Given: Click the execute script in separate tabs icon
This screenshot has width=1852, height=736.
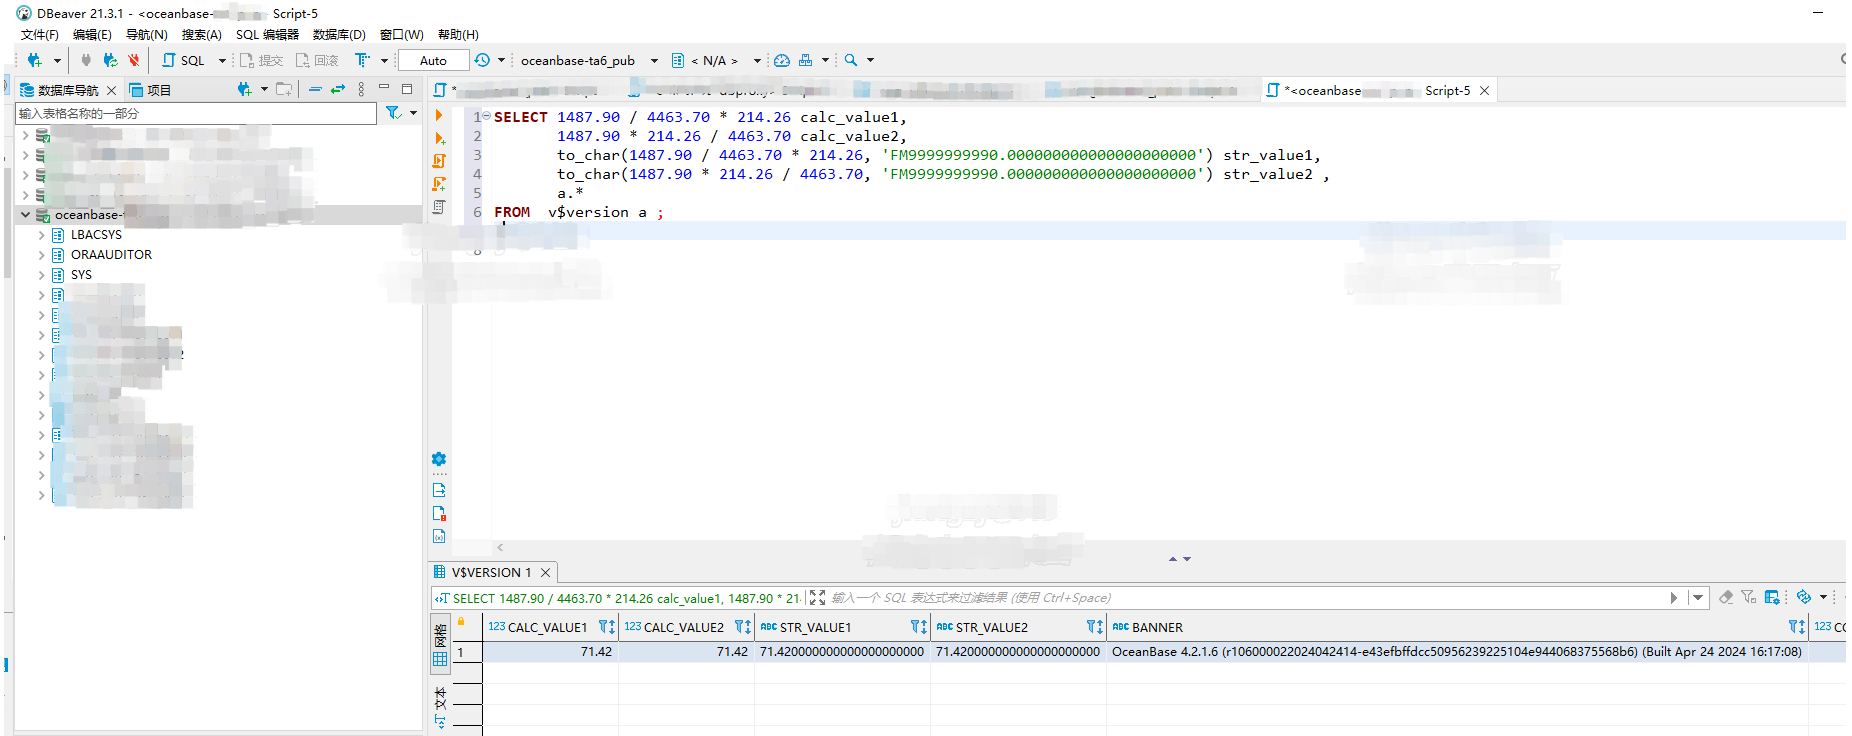Looking at the screenshot, I should [439, 184].
